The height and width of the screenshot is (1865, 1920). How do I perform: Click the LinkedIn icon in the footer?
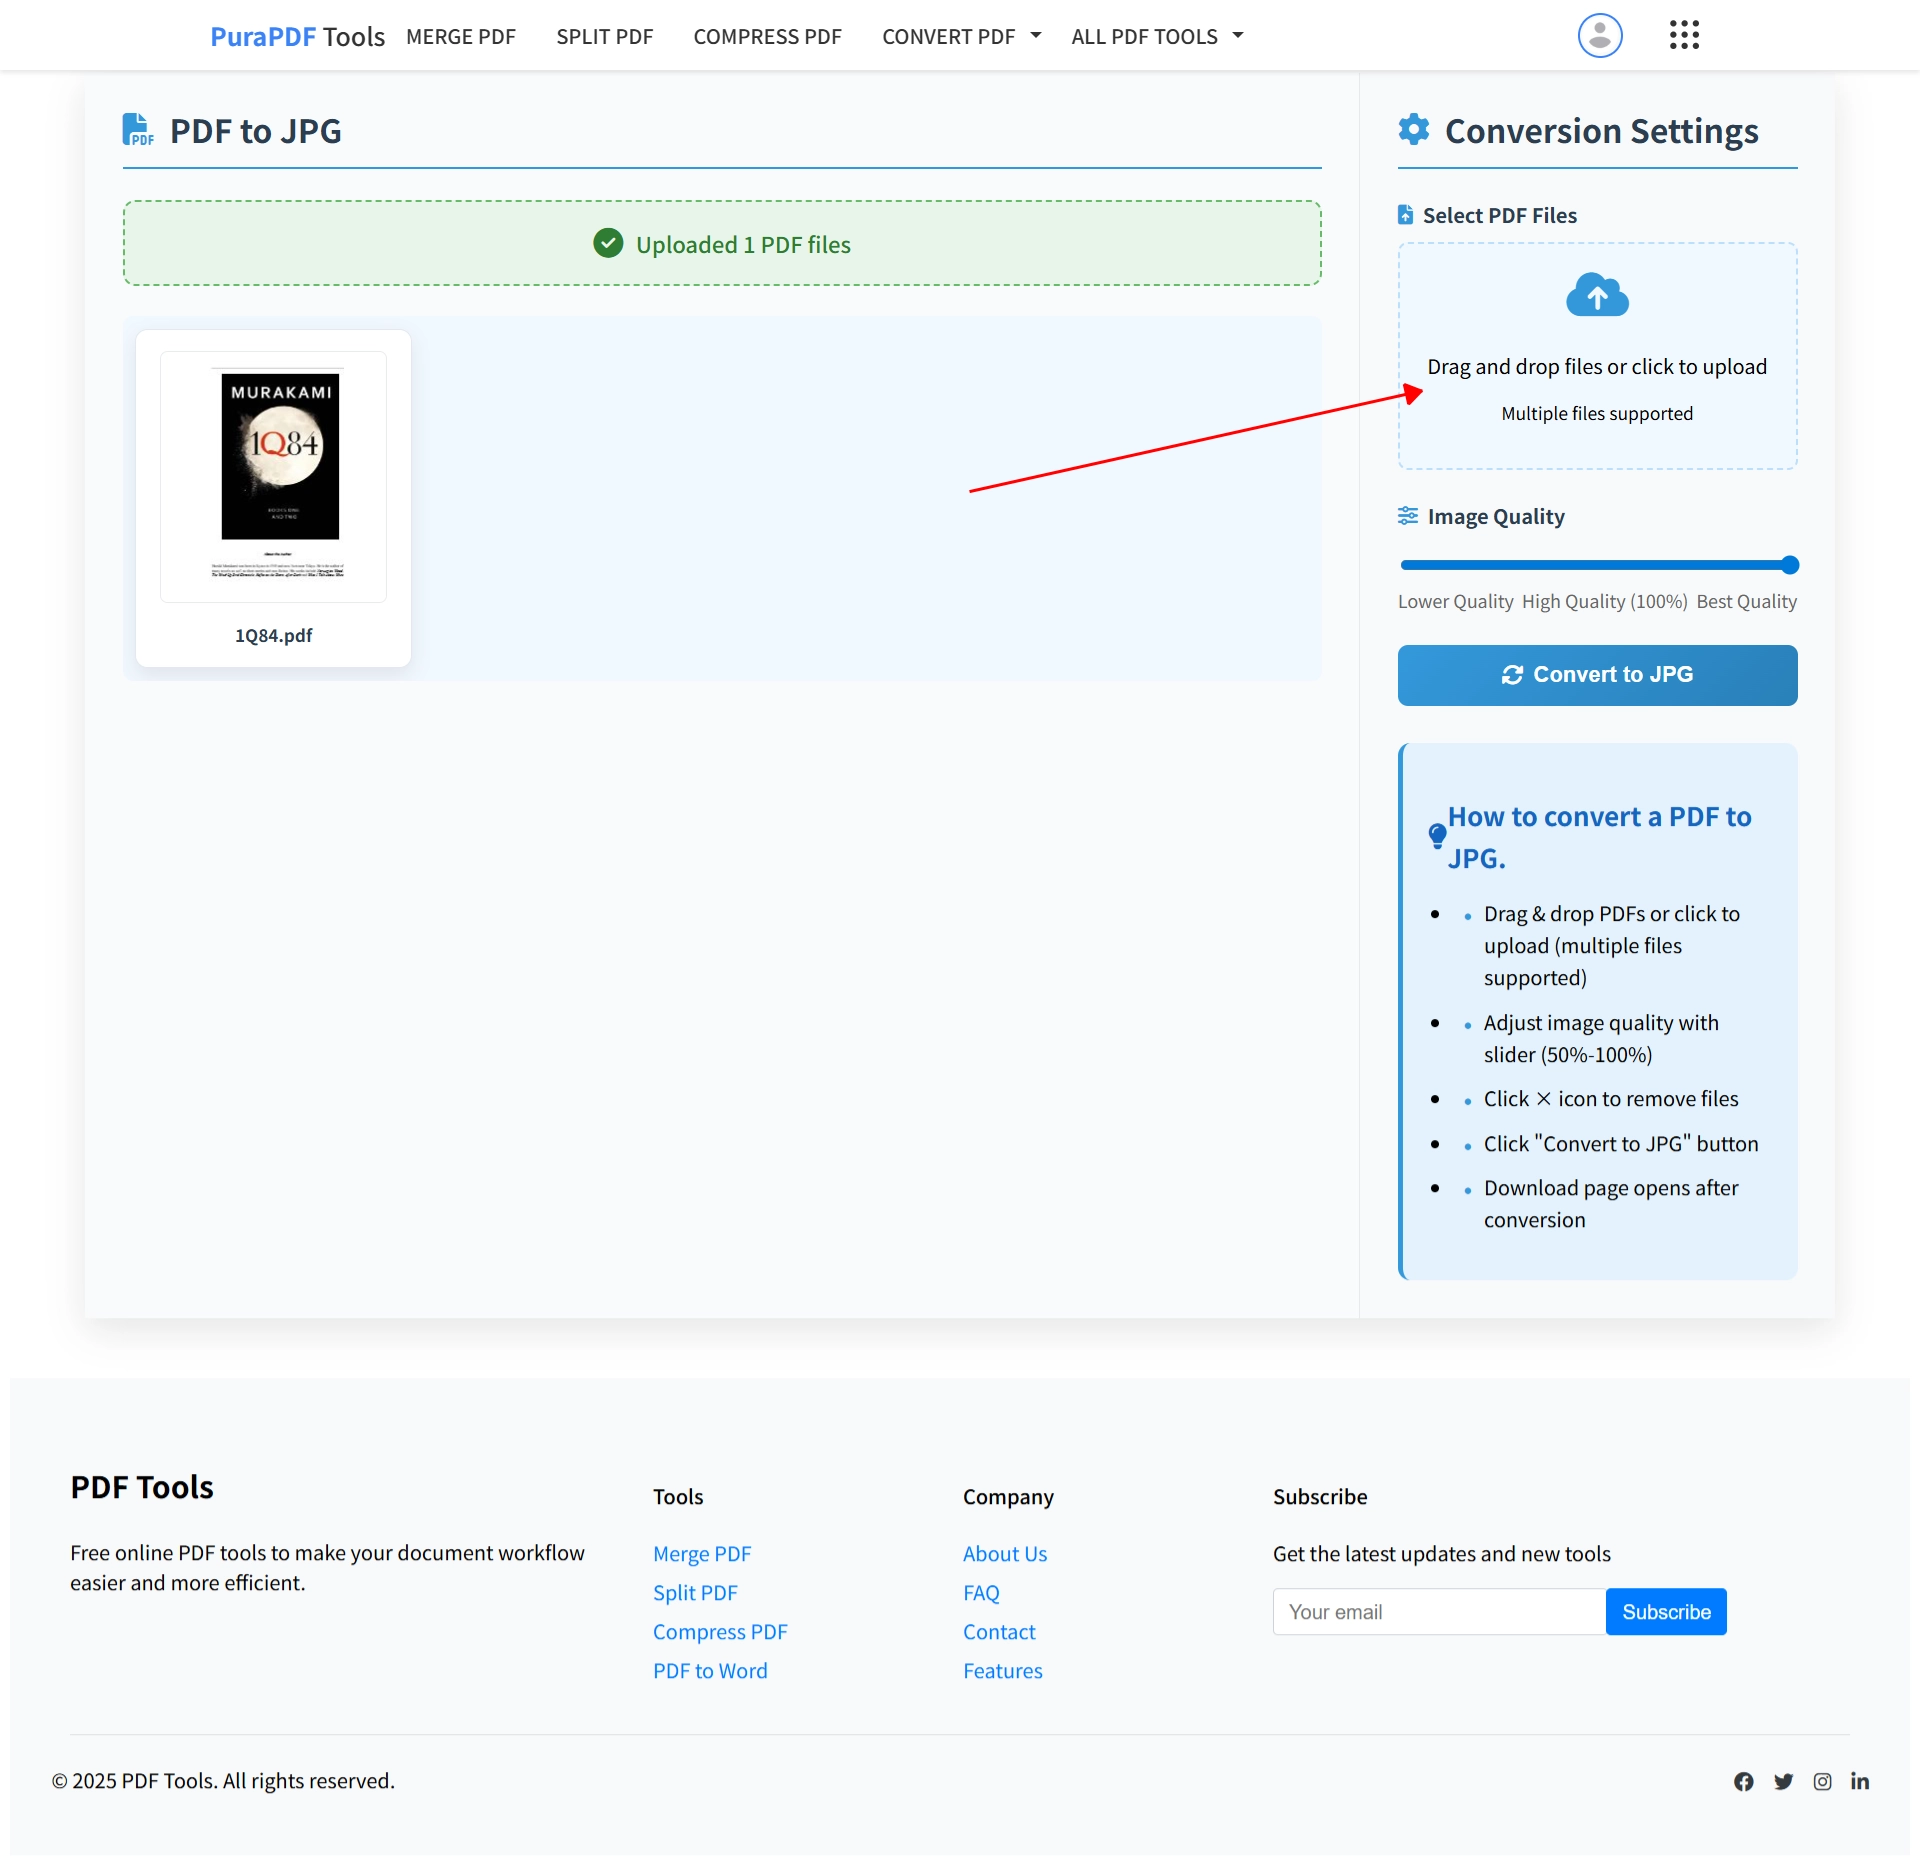pyautogui.click(x=1861, y=1781)
